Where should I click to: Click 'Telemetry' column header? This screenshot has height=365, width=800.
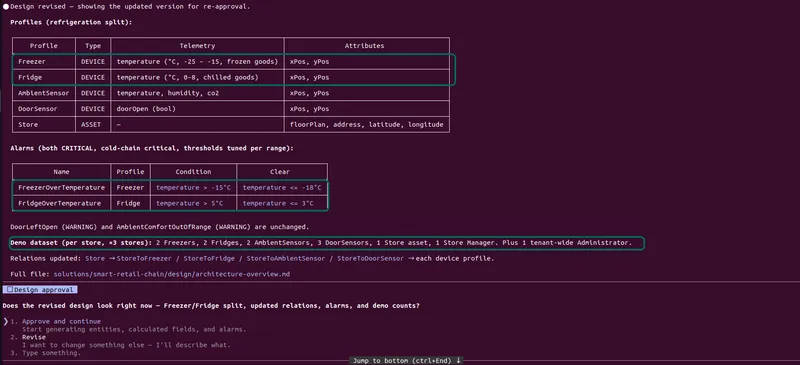[197, 46]
